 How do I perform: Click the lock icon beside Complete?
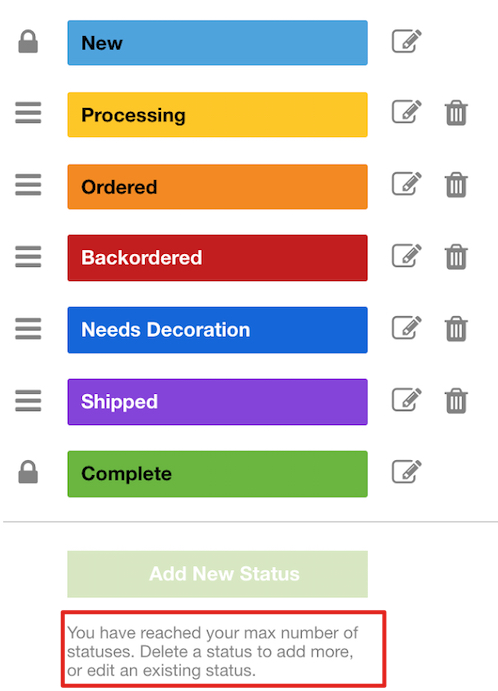tap(28, 472)
